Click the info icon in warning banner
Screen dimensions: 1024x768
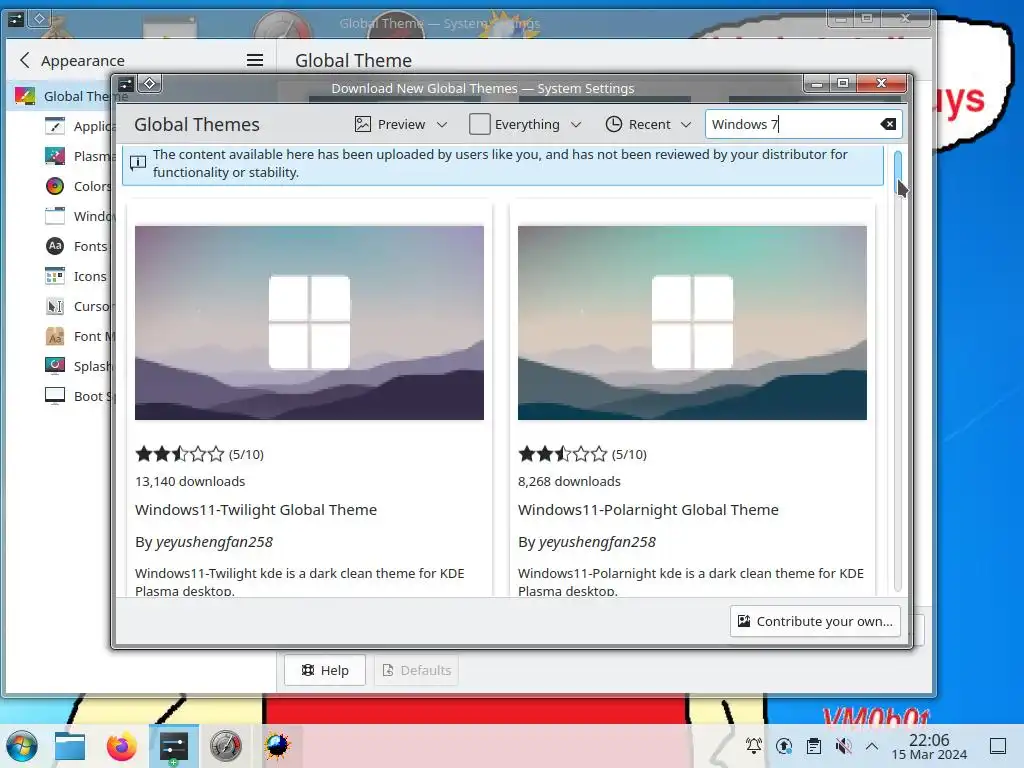click(x=138, y=163)
